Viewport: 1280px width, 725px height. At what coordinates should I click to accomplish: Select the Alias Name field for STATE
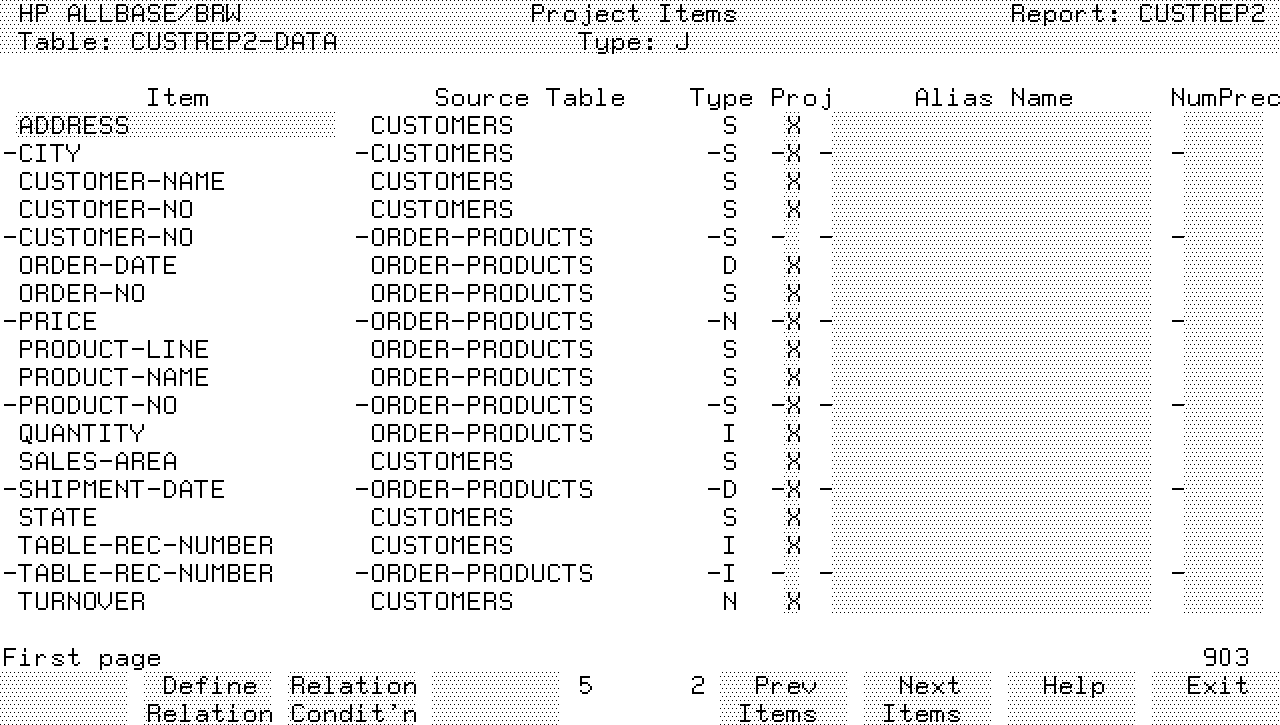[990, 518]
